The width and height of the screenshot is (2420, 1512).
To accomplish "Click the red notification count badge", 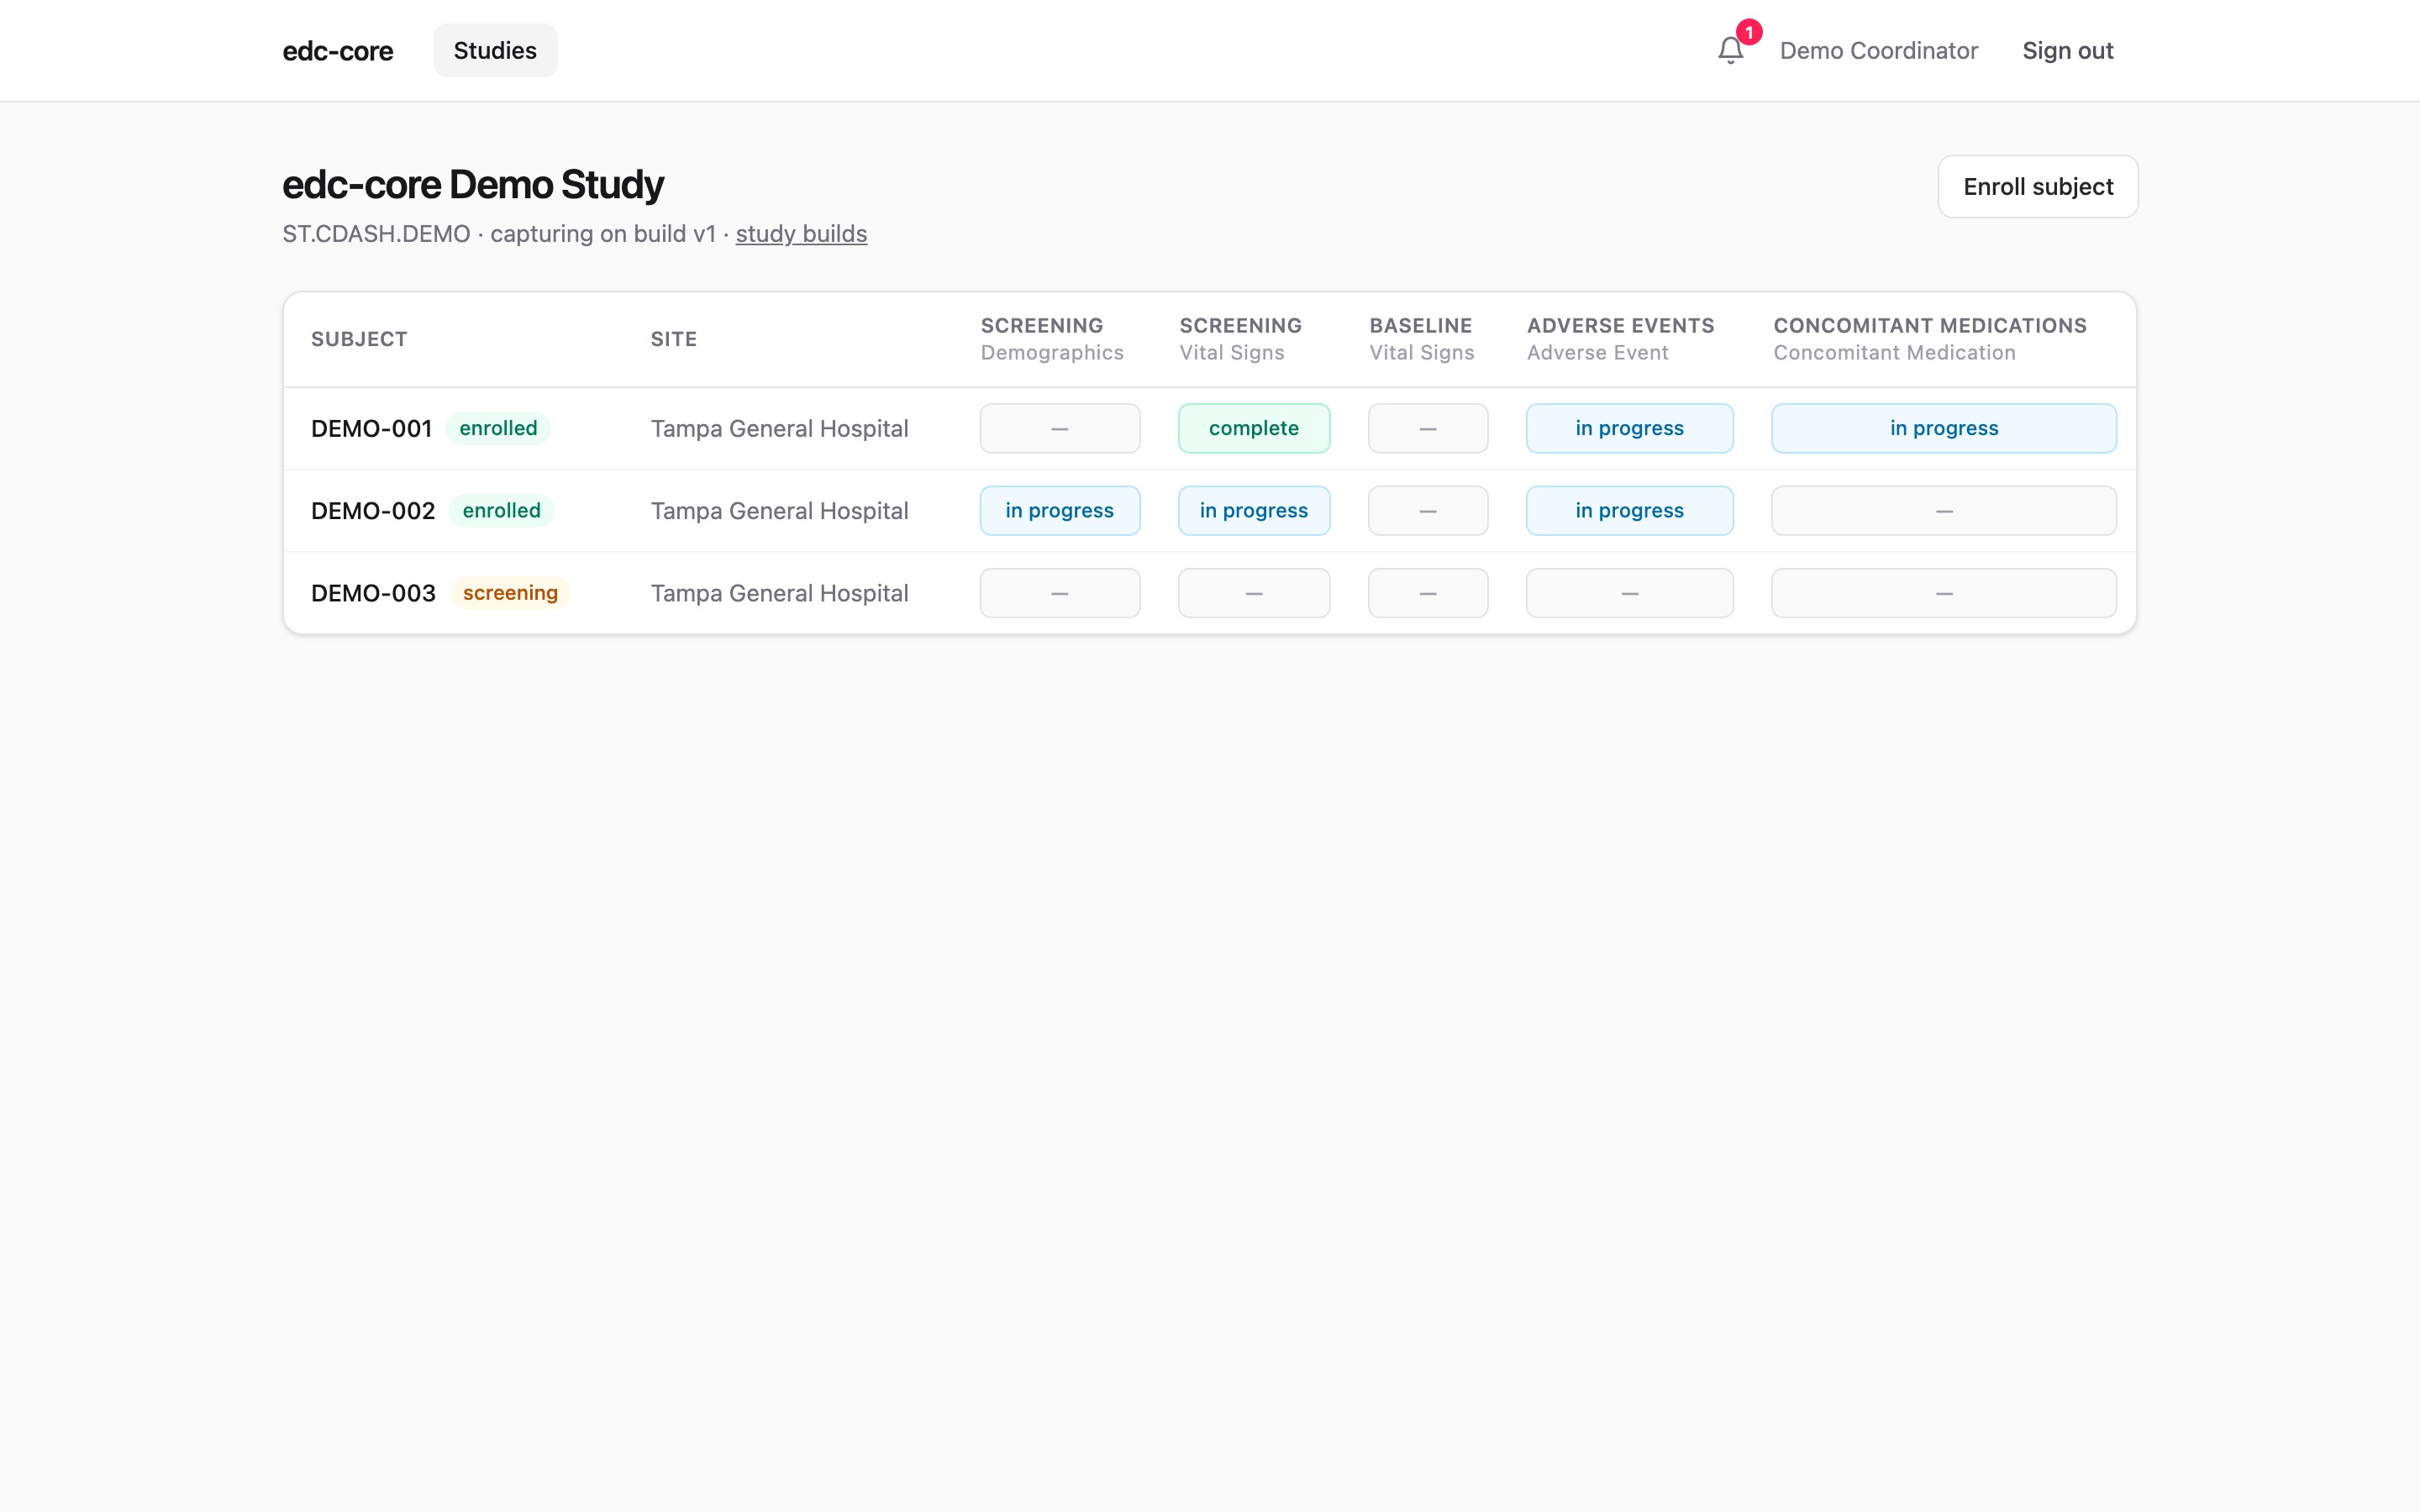I will pos(1748,32).
